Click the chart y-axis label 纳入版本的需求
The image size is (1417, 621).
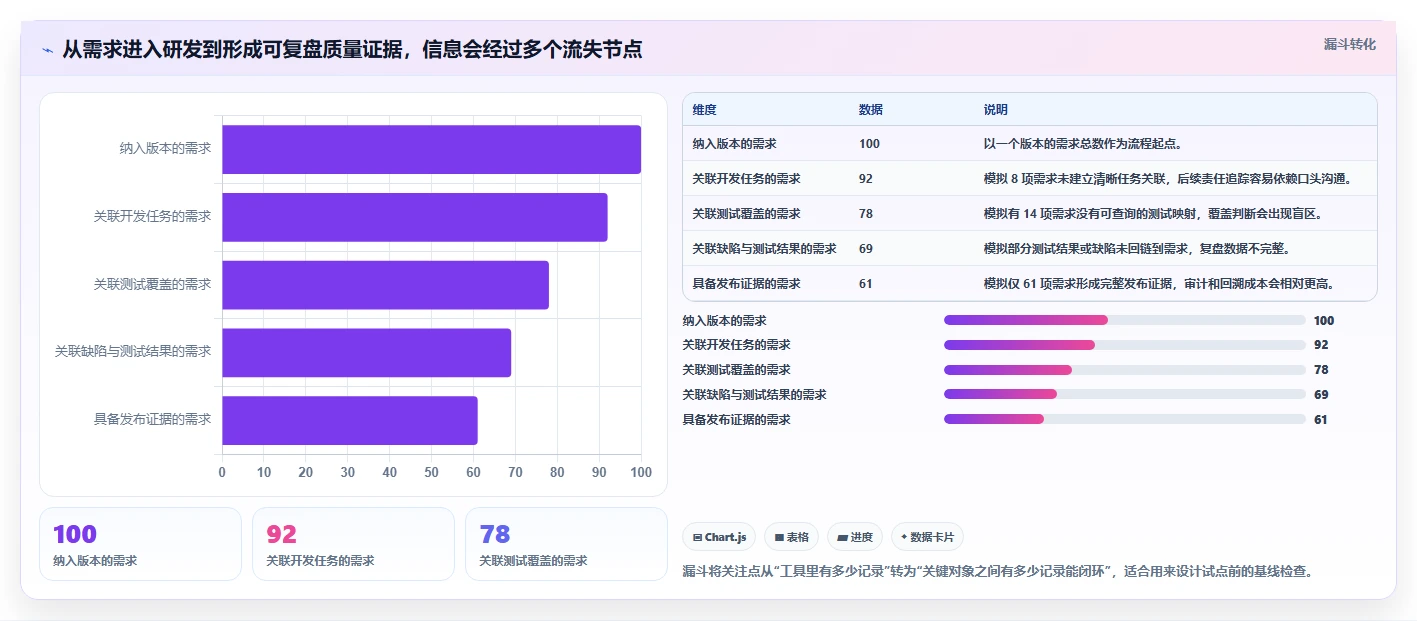click(x=165, y=149)
